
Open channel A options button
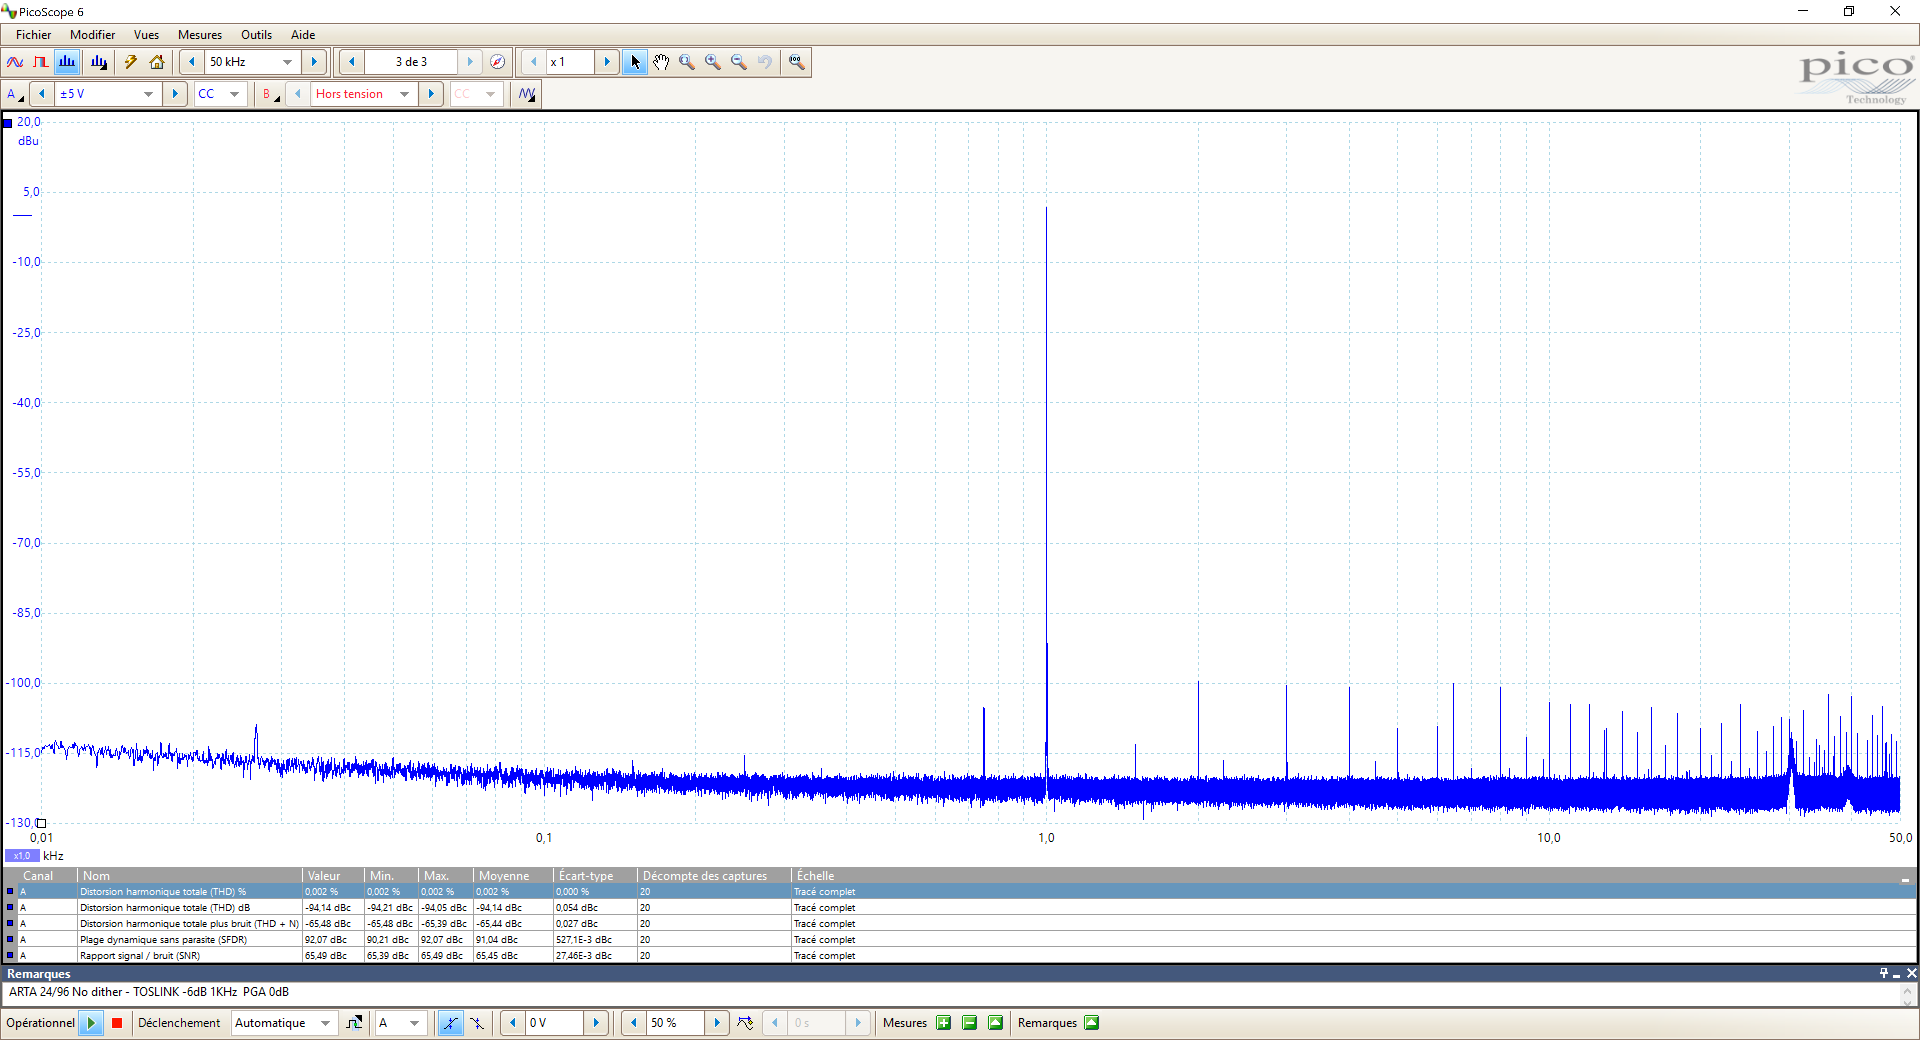click(x=14, y=94)
